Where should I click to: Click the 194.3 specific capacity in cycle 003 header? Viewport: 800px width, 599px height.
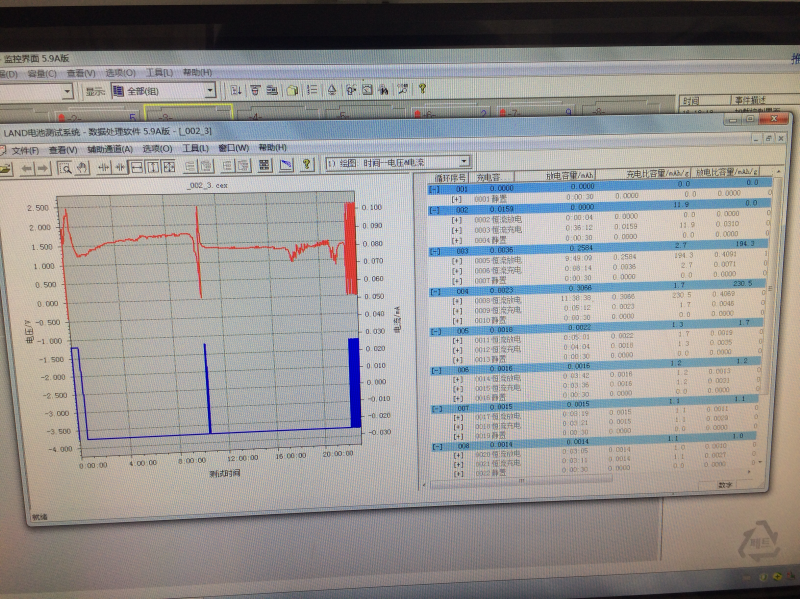coord(745,244)
